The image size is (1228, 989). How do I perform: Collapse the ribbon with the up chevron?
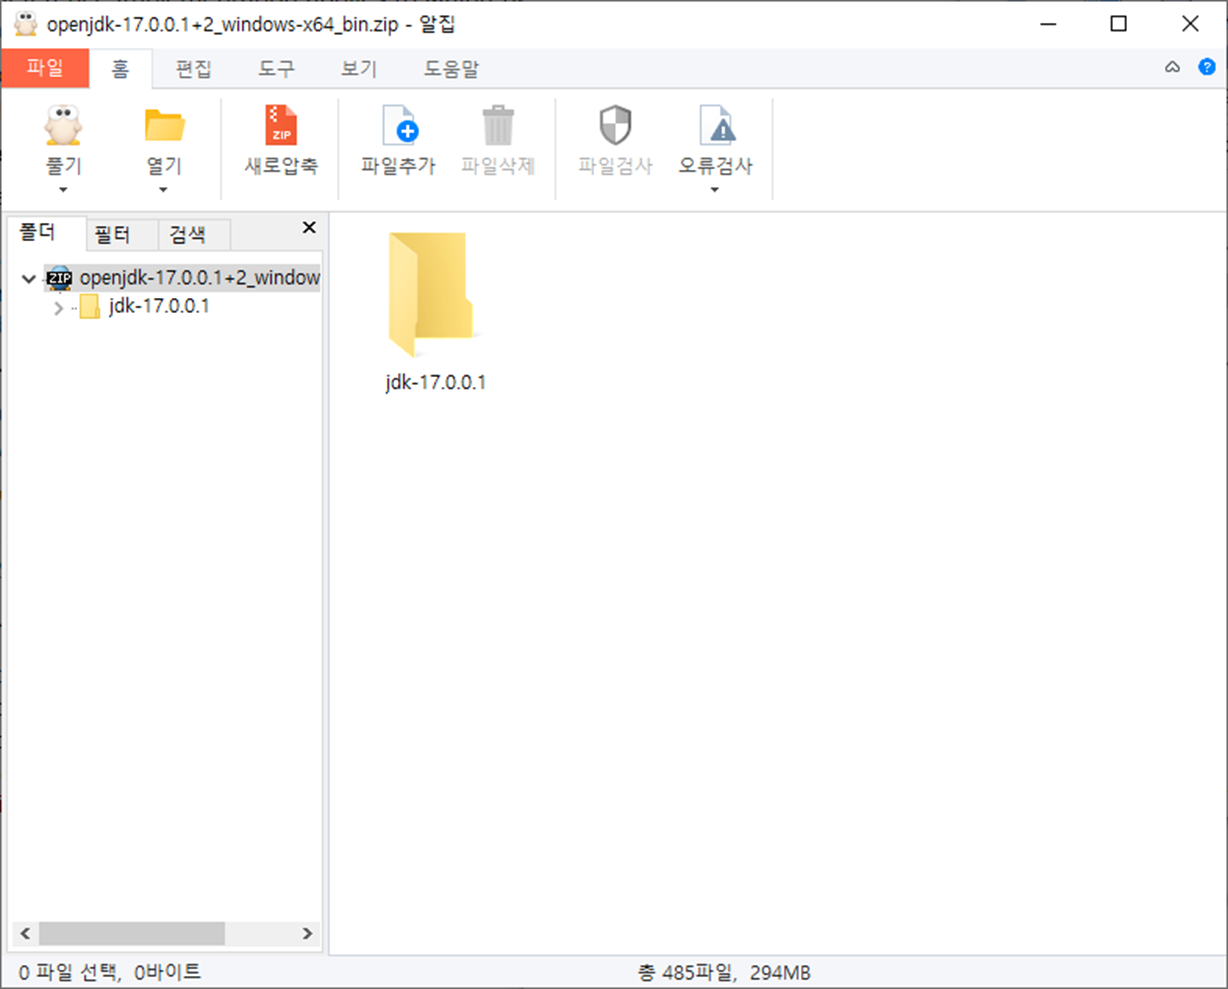click(x=1172, y=68)
